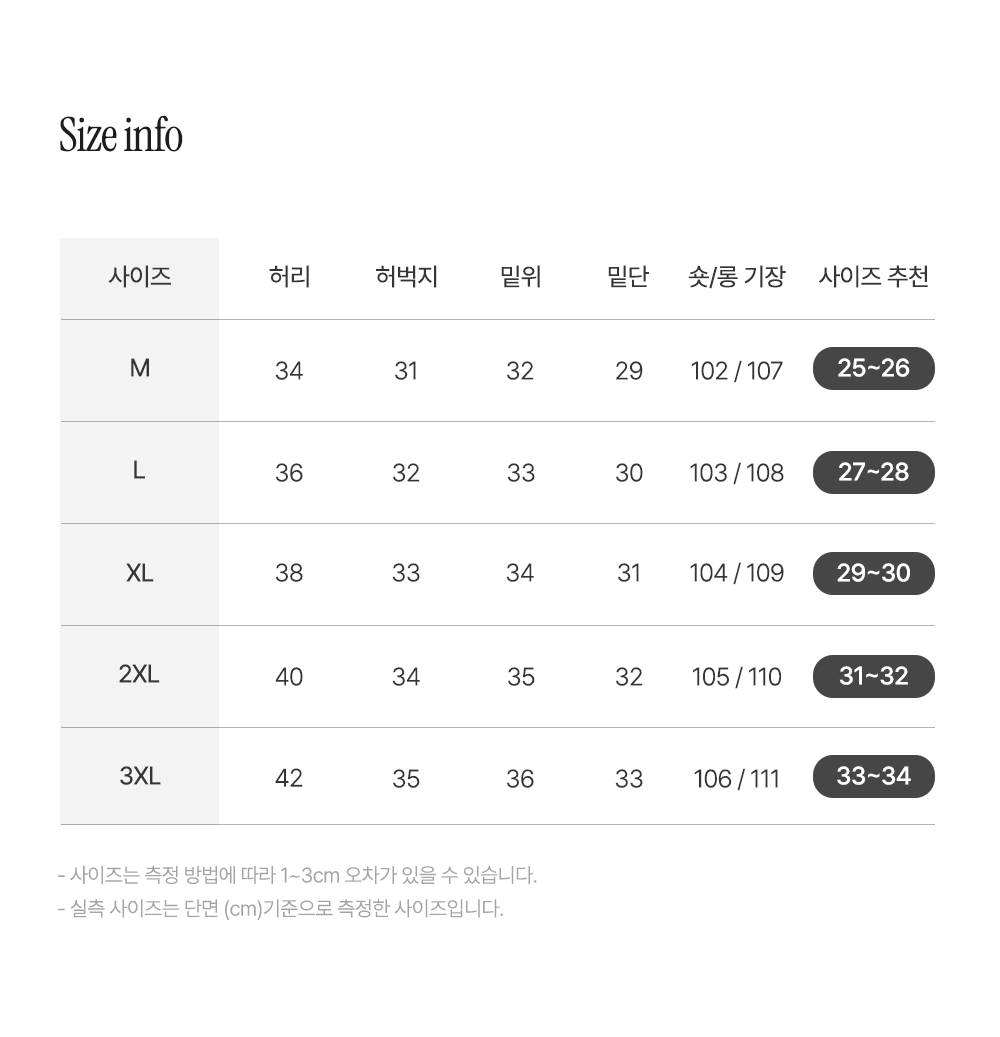Select the 허벅지 column header
The width and height of the screenshot is (1000, 1037).
click(x=406, y=276)
